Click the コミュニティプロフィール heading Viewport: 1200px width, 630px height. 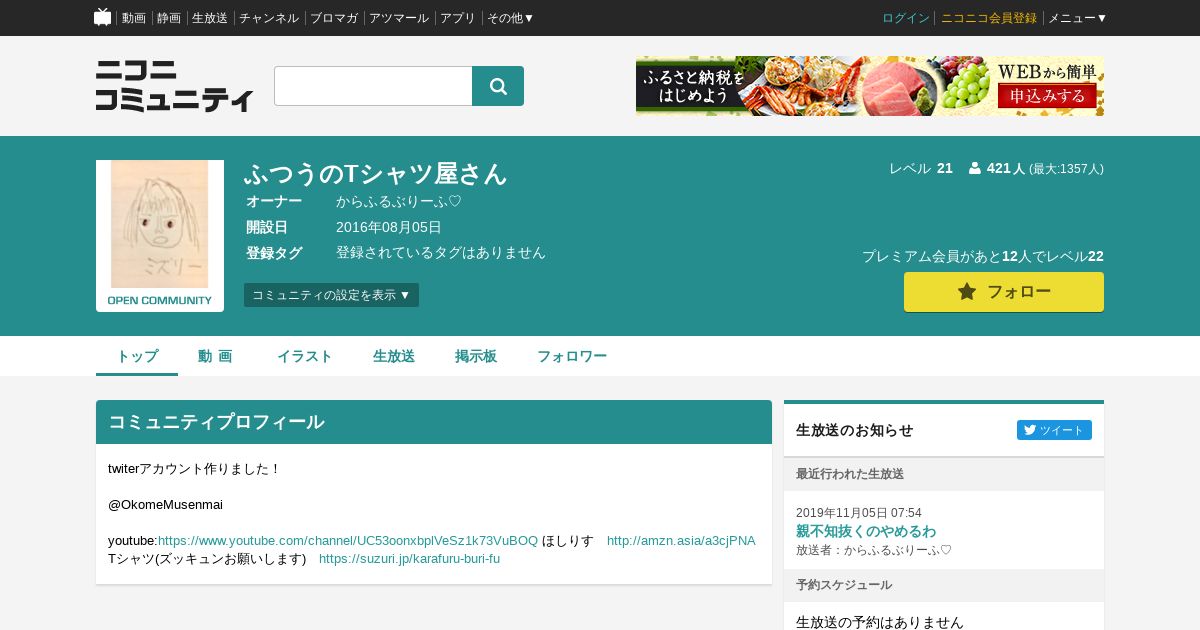[x=216, y=422]
